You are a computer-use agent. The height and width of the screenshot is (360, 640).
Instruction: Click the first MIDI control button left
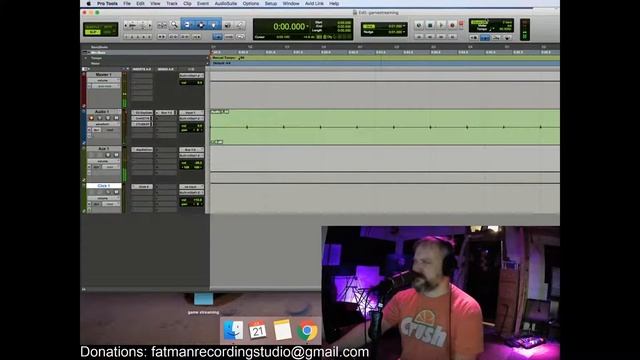474,38
